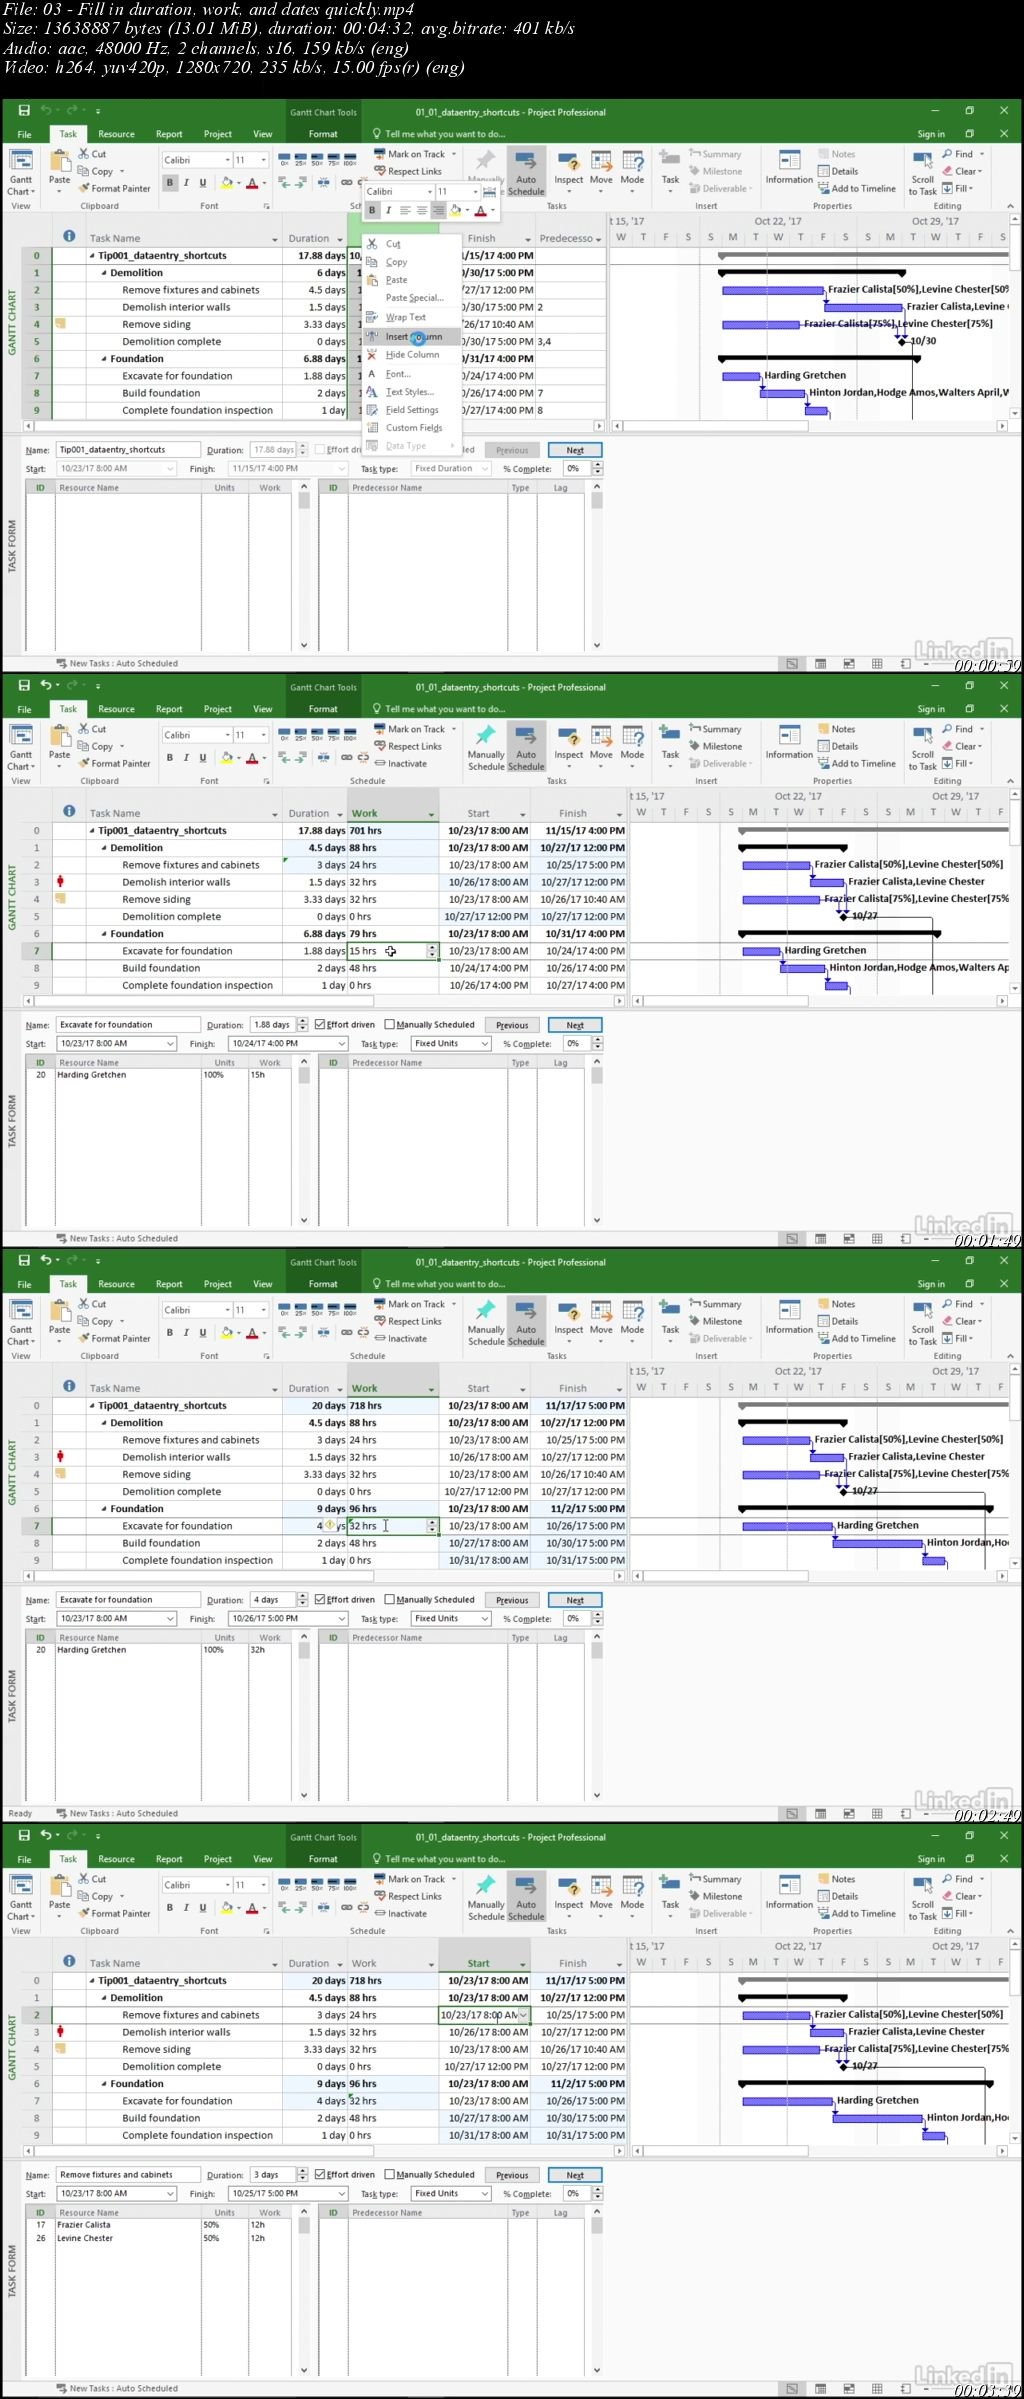Click Previous button in the 00:01:49 frame
Viewport: 1024px width, 2399px height.
[512, 1025]
